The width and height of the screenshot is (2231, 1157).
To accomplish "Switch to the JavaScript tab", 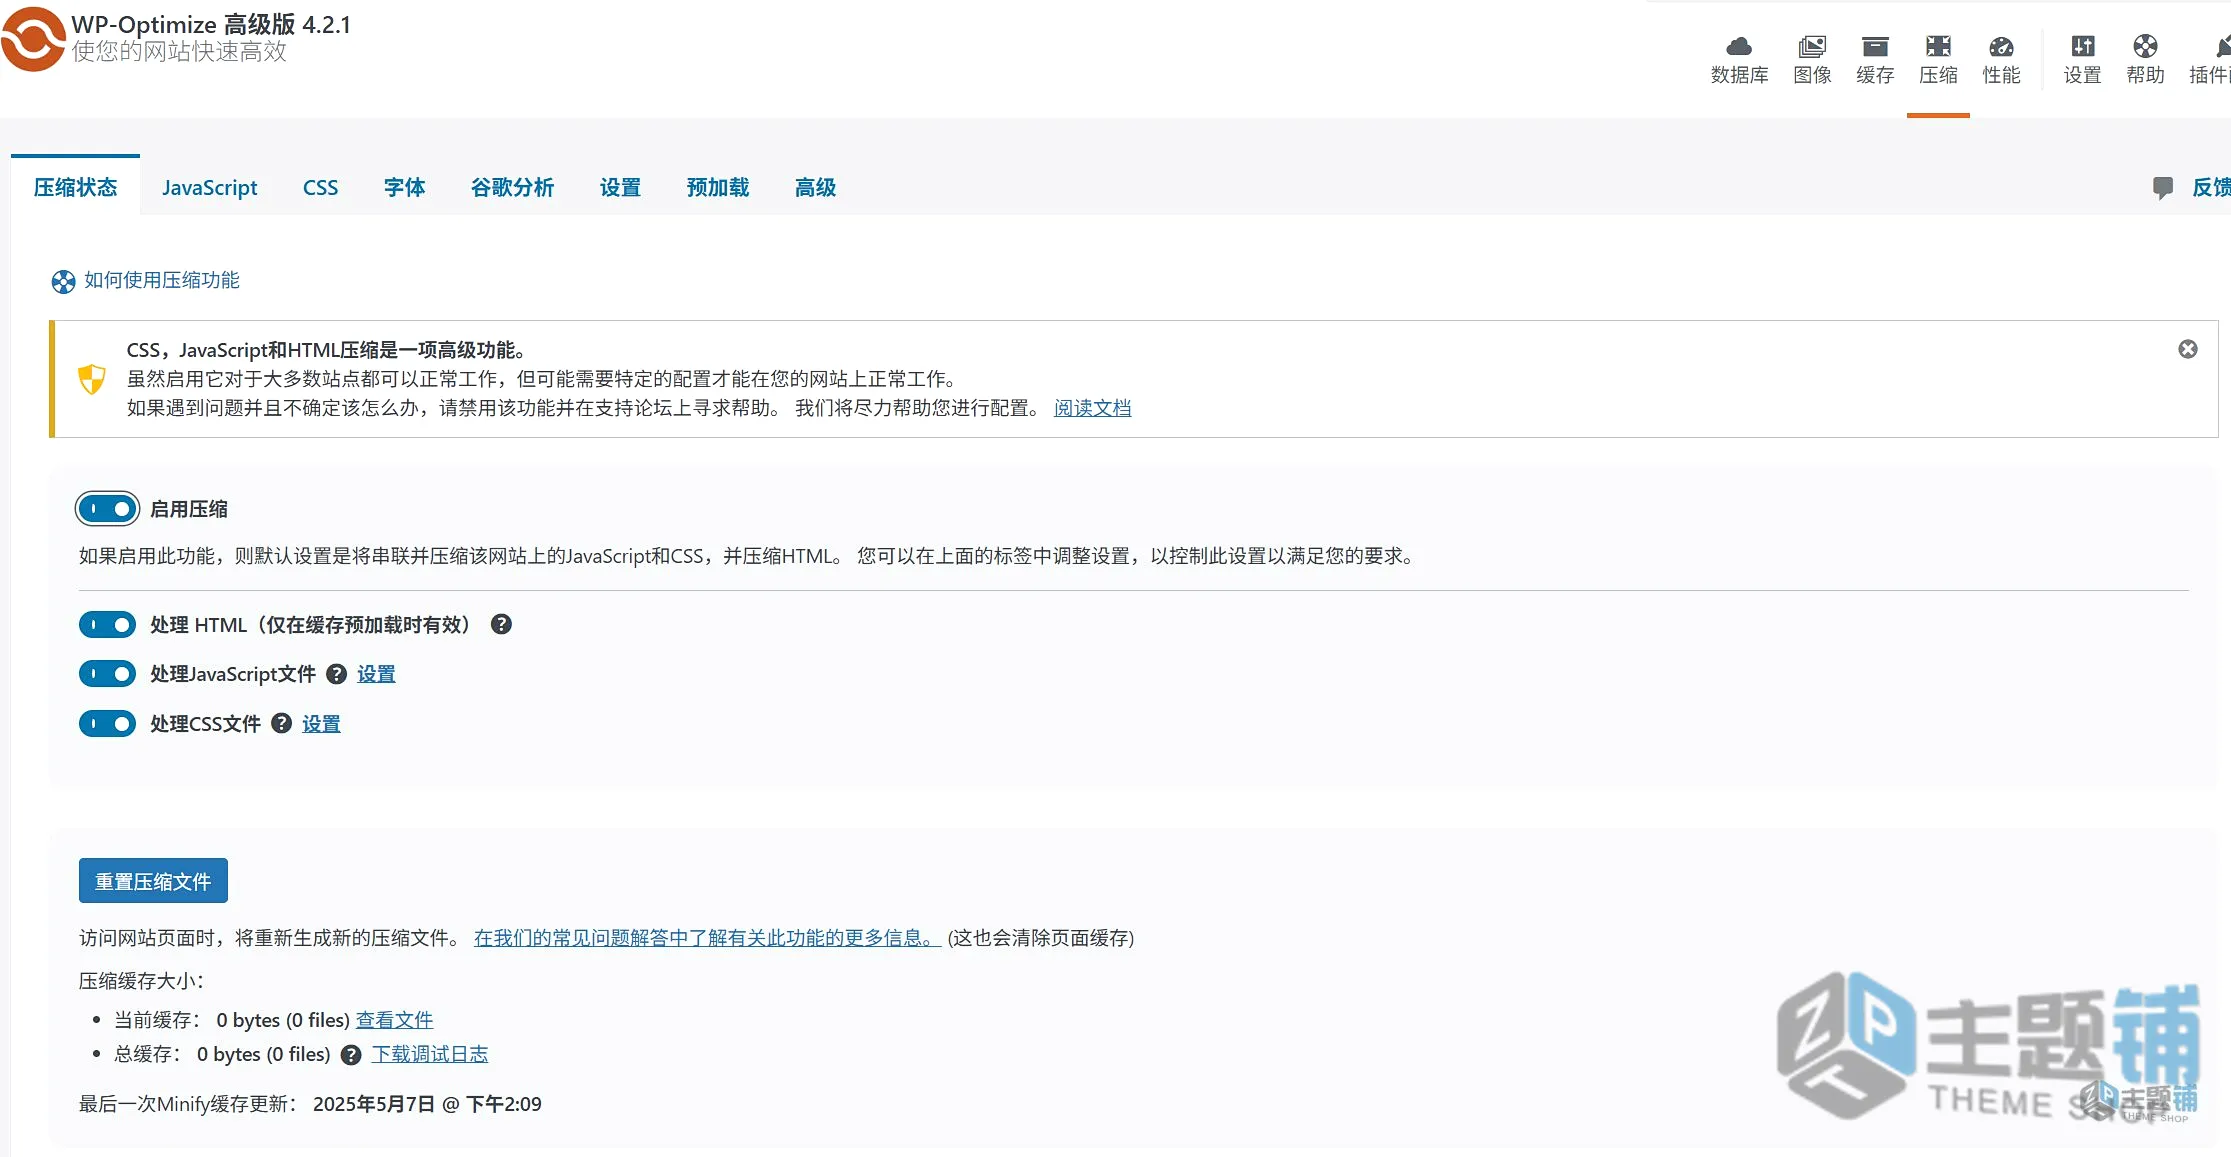I will click(x=209, y=187).
